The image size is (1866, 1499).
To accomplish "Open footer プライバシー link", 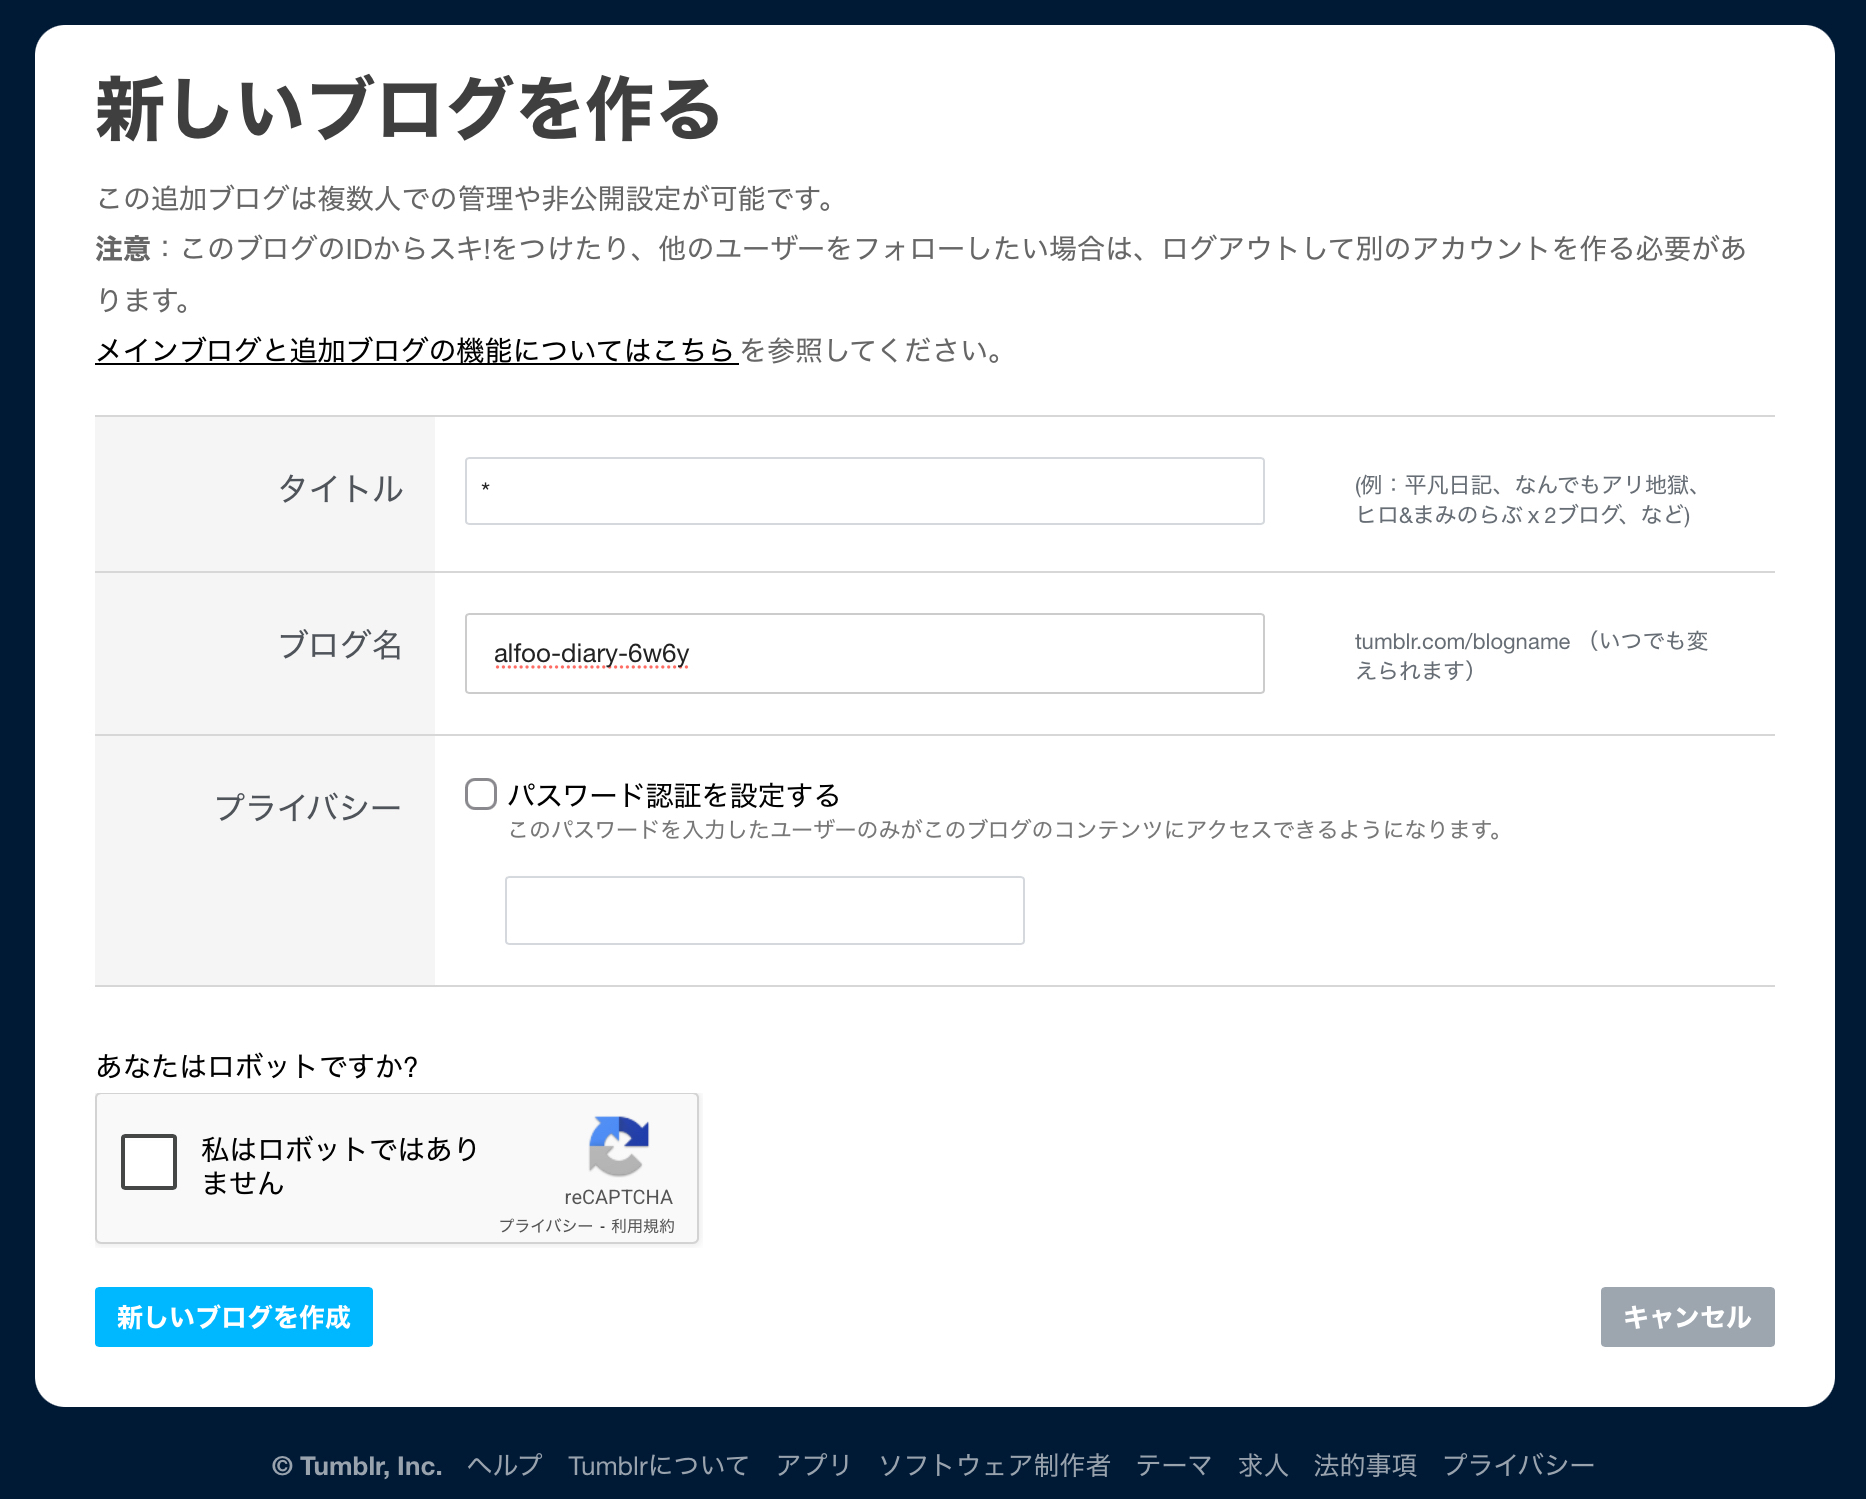I will pyautogui.click(x=1518, y=1465).
